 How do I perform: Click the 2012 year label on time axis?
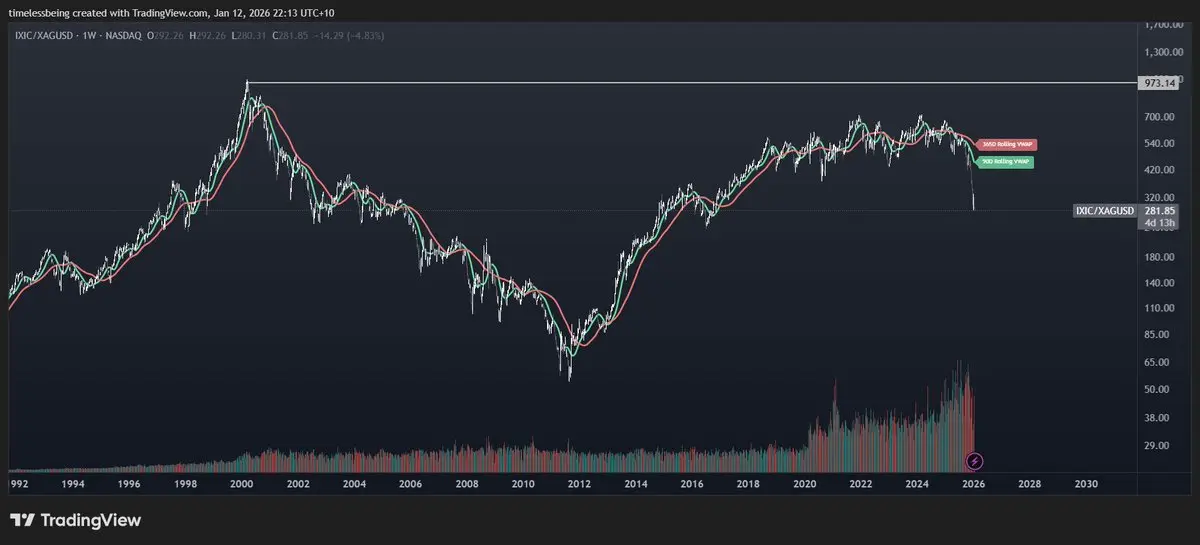tap(578, 483)
